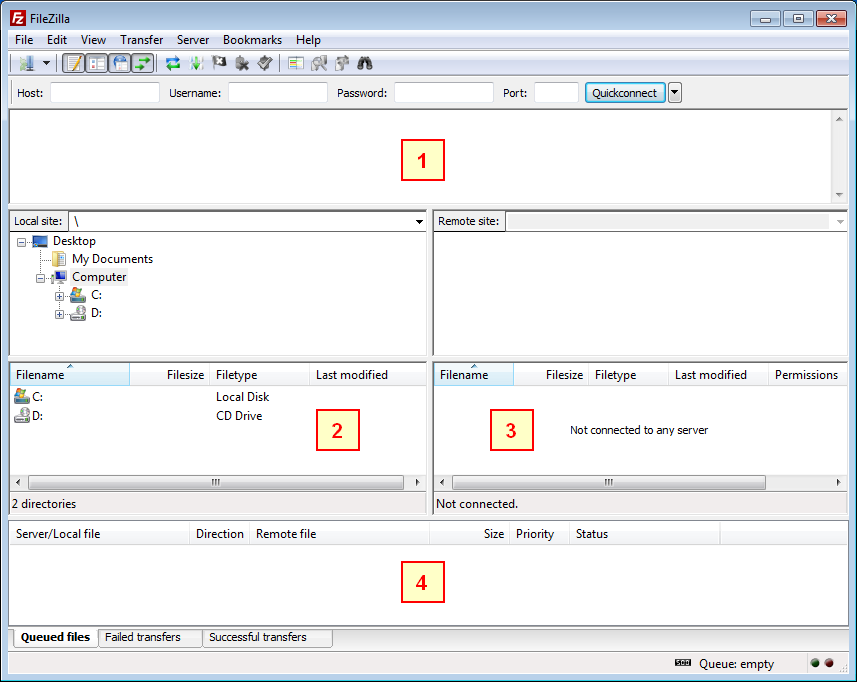Click the FileZilla logo in title bar
Viewport: 857px width, 682px height.
coord(17,18)
